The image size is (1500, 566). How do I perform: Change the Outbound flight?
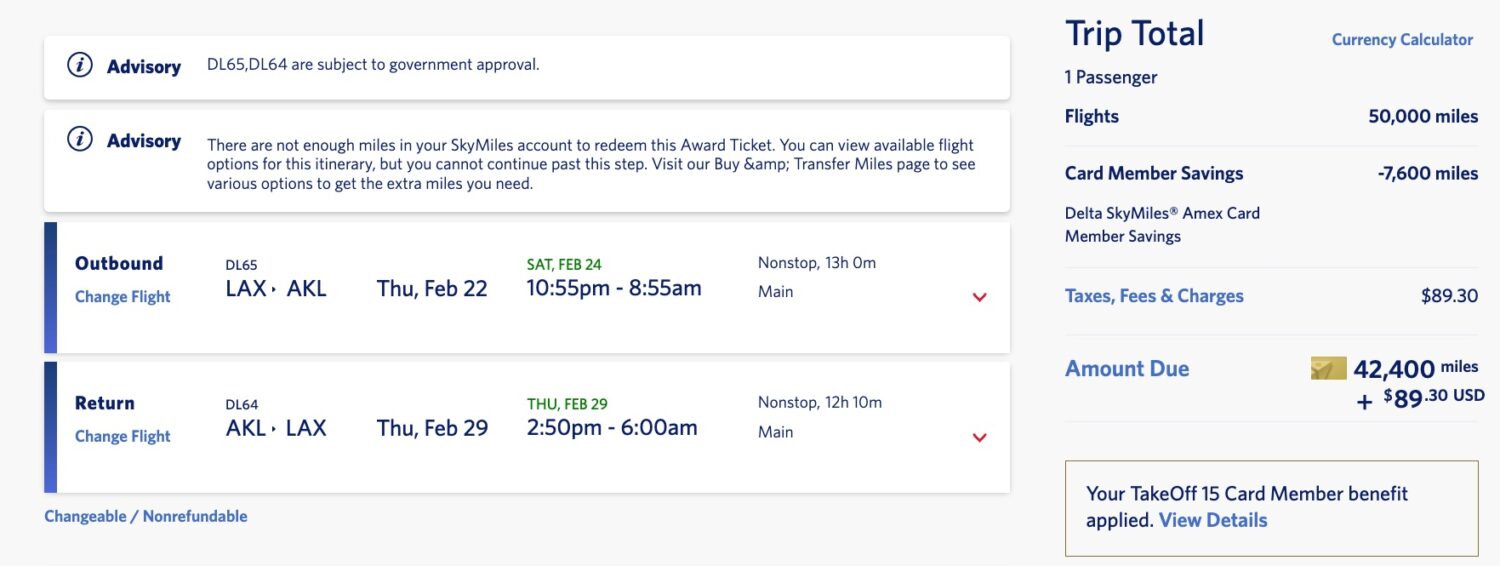[x=123, y=297]
